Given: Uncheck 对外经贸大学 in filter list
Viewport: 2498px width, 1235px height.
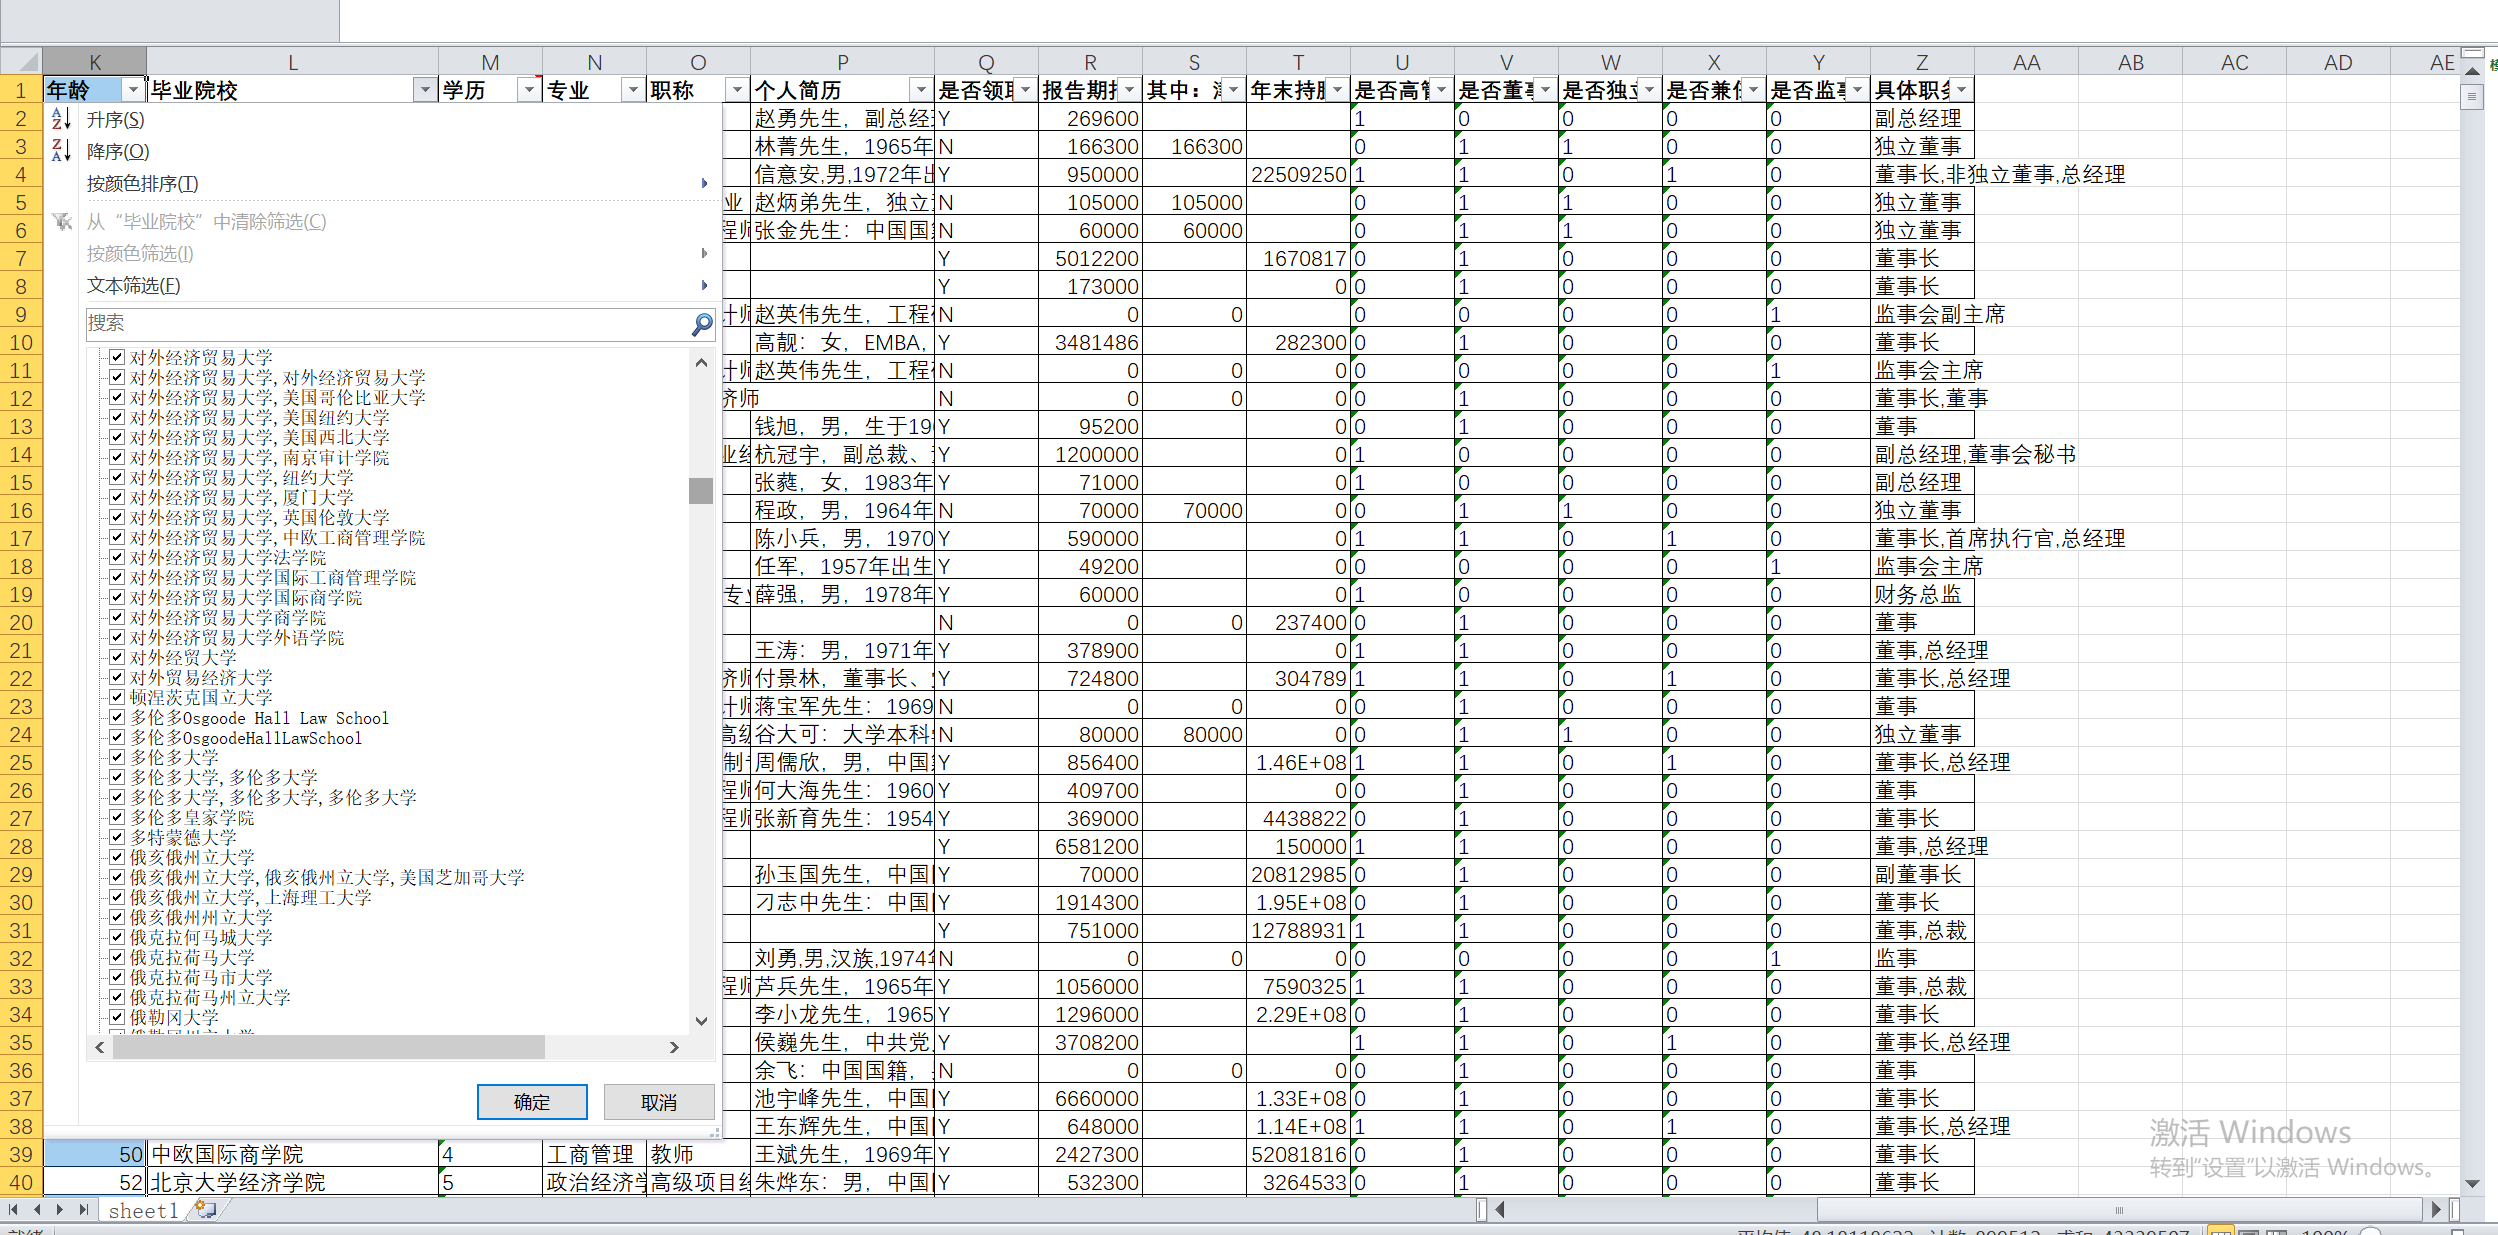Looking at the screenshot, I should click(117, 657).
